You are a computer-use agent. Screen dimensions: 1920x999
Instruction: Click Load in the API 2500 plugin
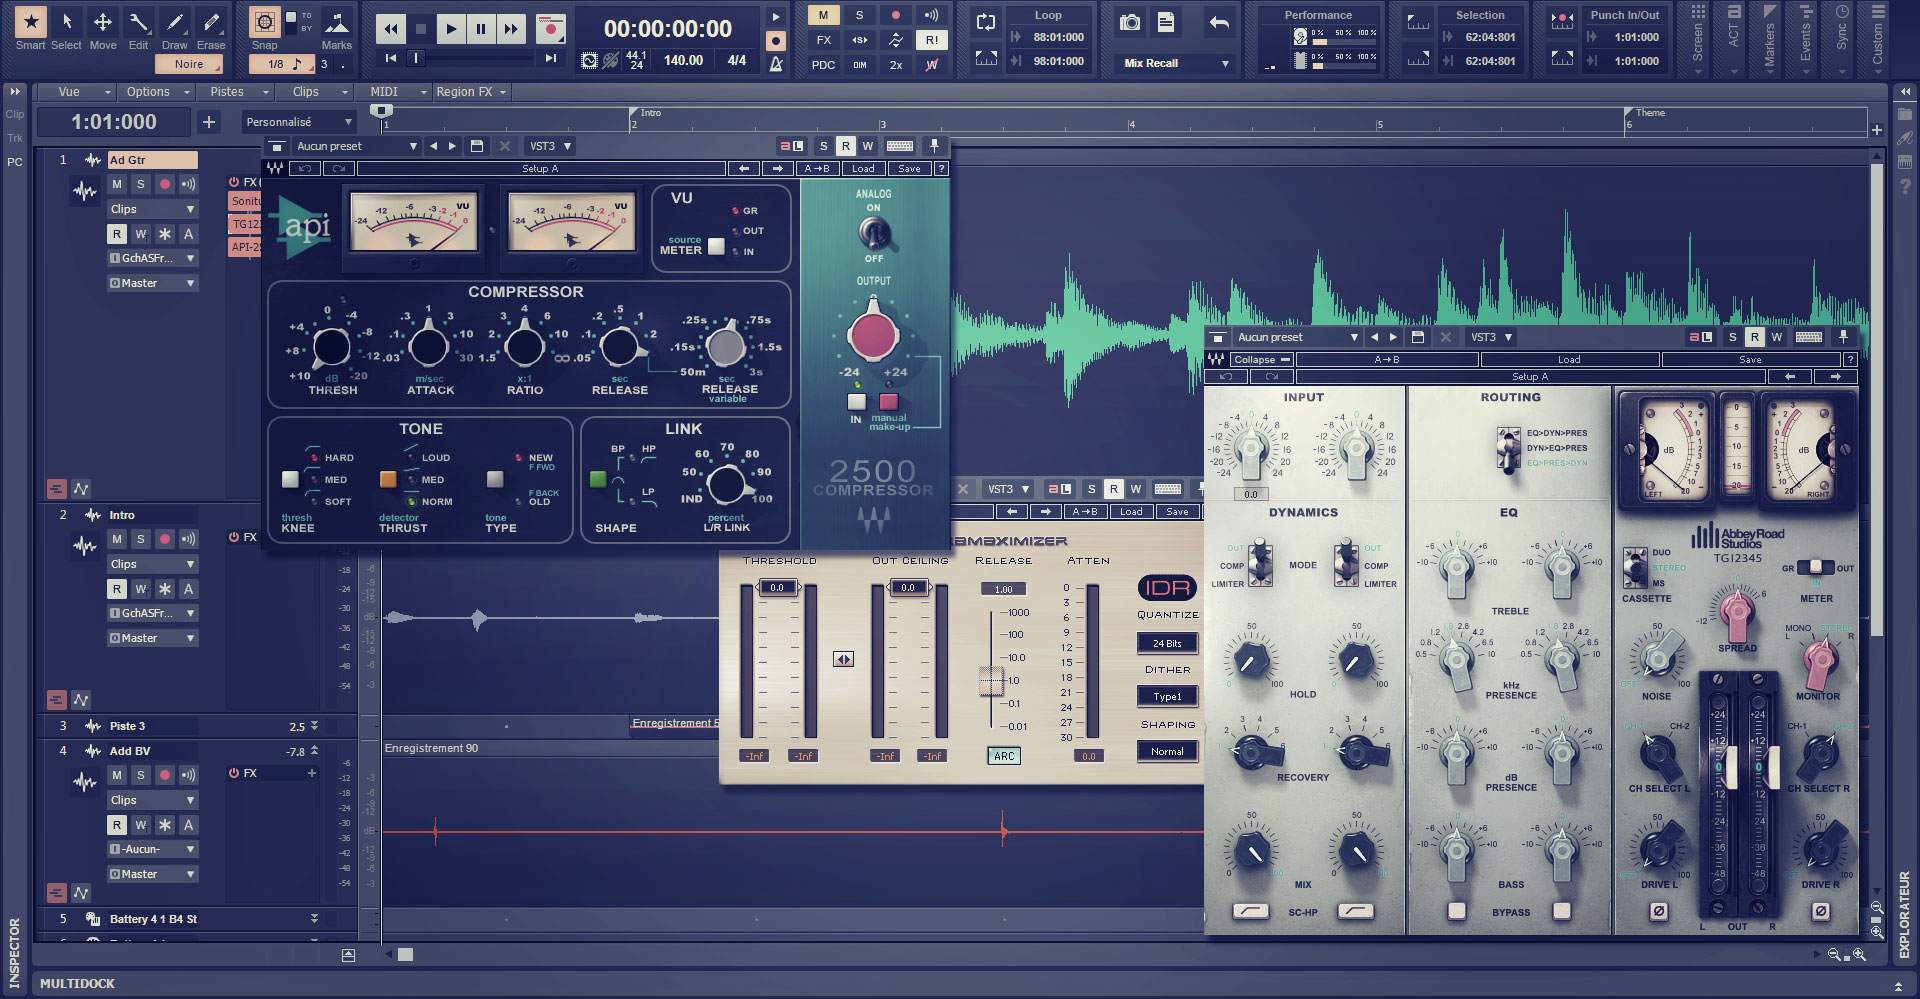point(862,169)
